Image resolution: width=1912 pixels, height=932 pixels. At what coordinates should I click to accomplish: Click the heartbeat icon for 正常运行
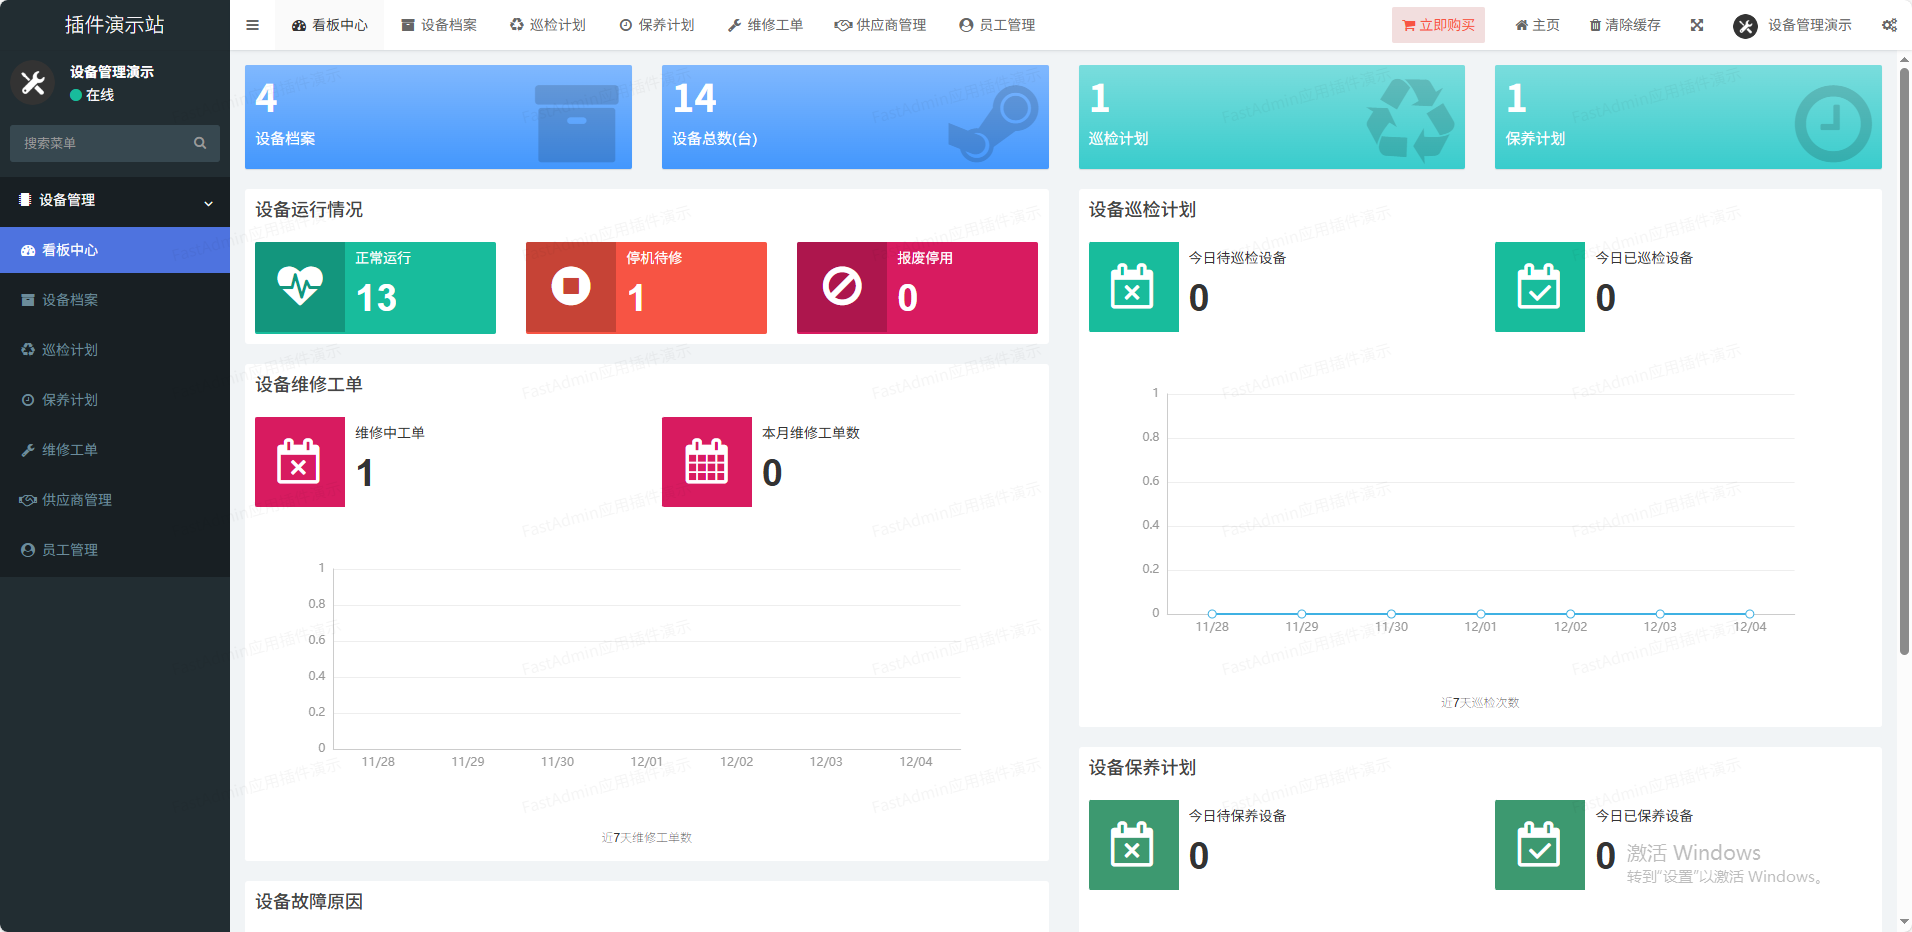300,287
